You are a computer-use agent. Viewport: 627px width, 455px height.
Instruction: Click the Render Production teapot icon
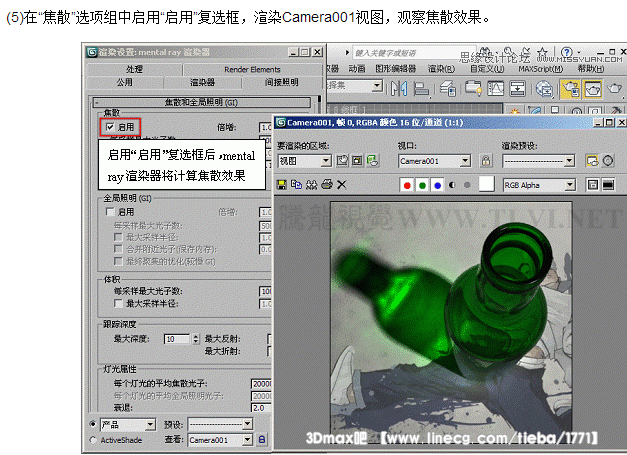(614, 88)
